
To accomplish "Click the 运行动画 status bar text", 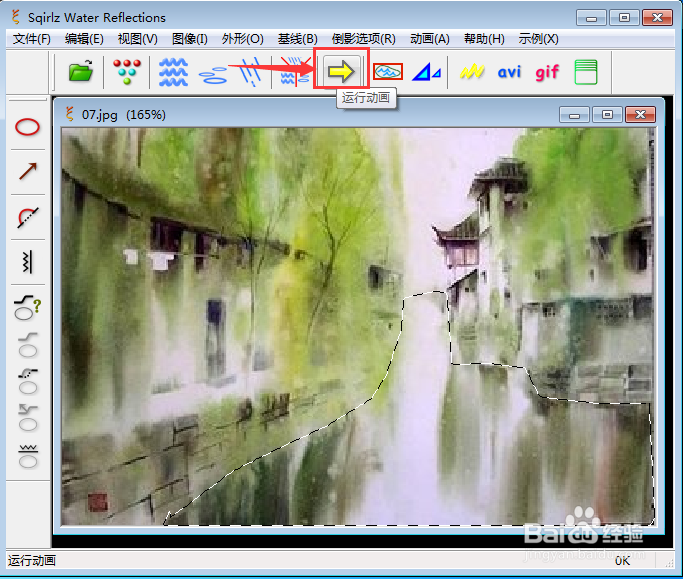I will point(32,561).
